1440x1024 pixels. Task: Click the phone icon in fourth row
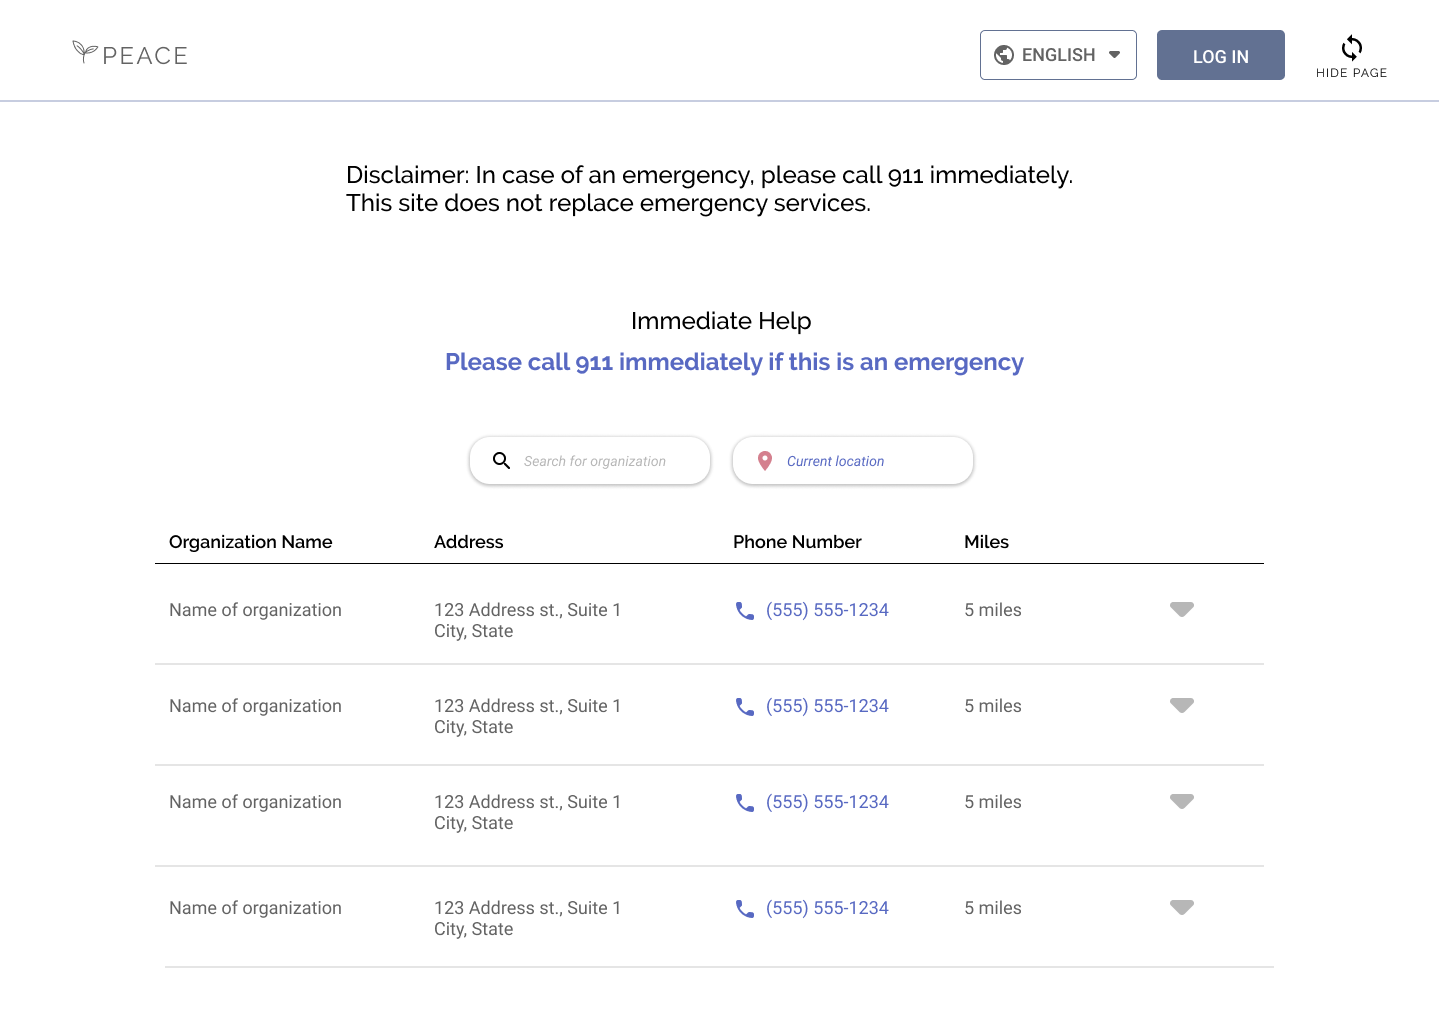point(745,909)
